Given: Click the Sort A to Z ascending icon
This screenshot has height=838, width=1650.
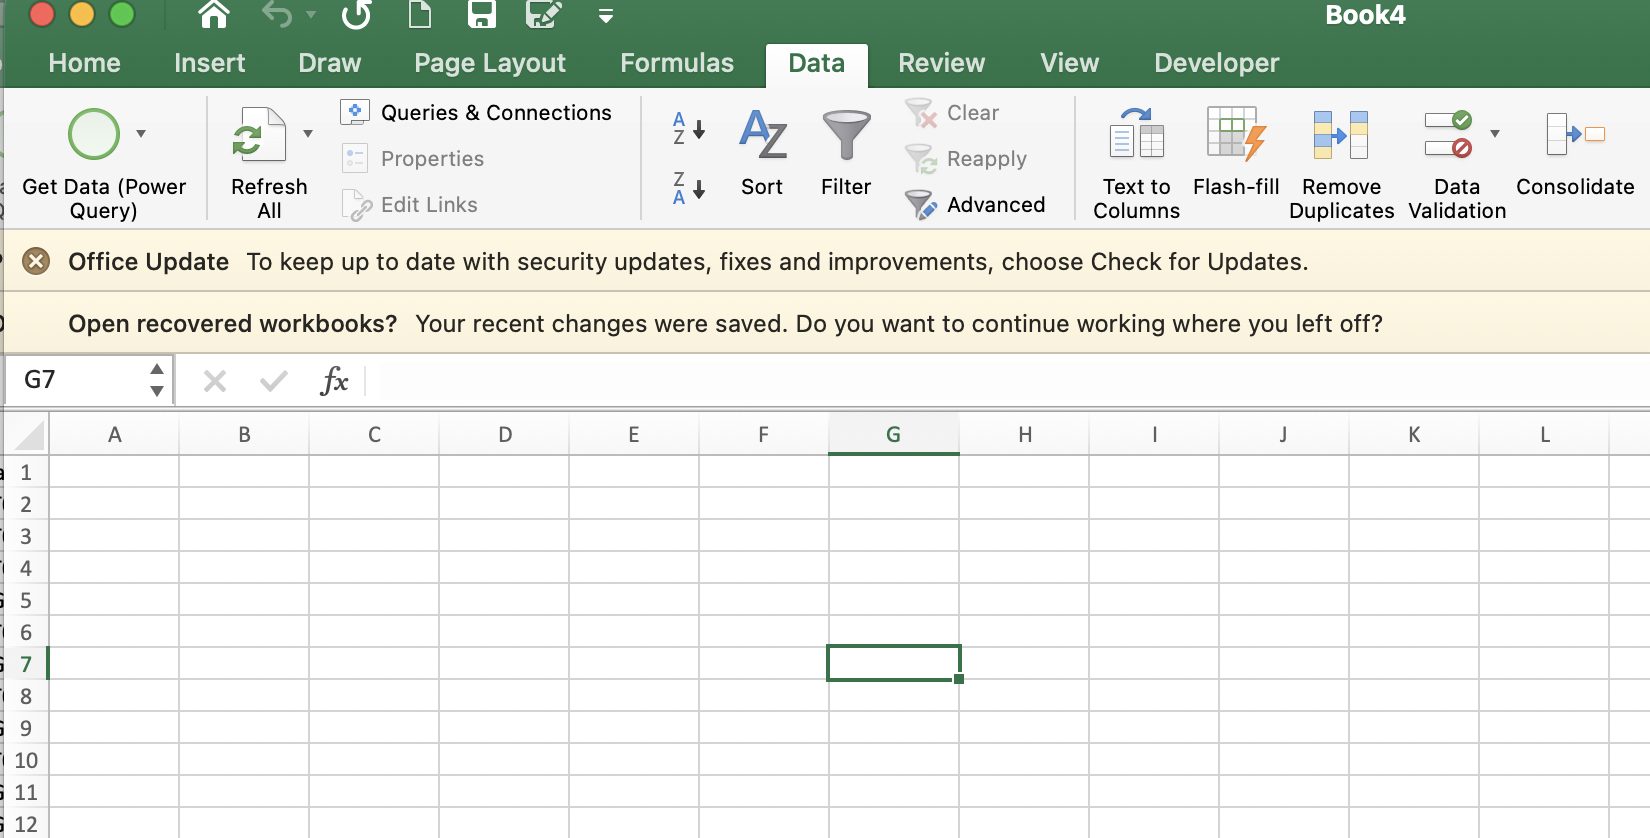Looking at the screenshot, I should point(688,129).
